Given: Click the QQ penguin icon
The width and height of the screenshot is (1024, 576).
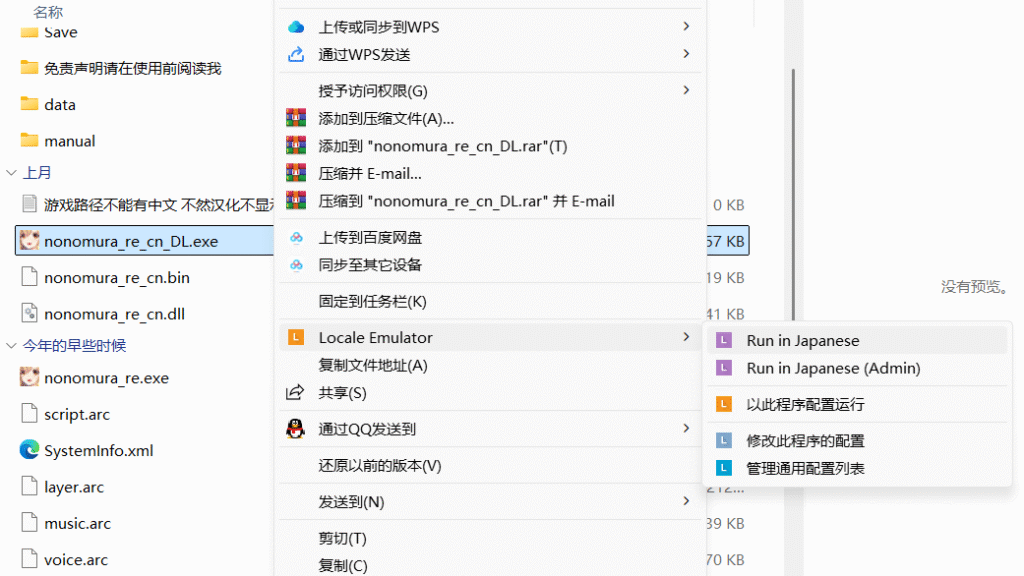Looking at the screenshot, I should point(295,429).
